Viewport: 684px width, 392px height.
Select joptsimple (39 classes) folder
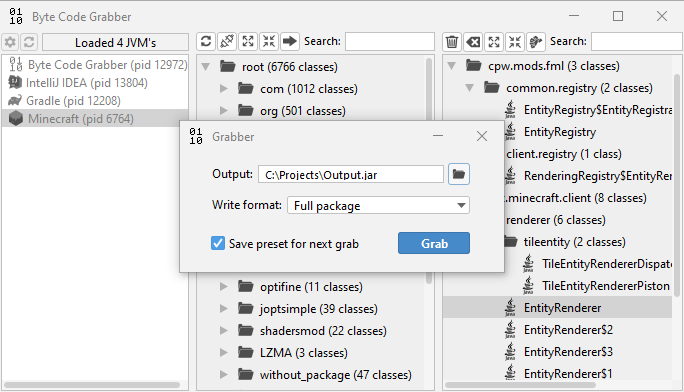click(308, 309)
